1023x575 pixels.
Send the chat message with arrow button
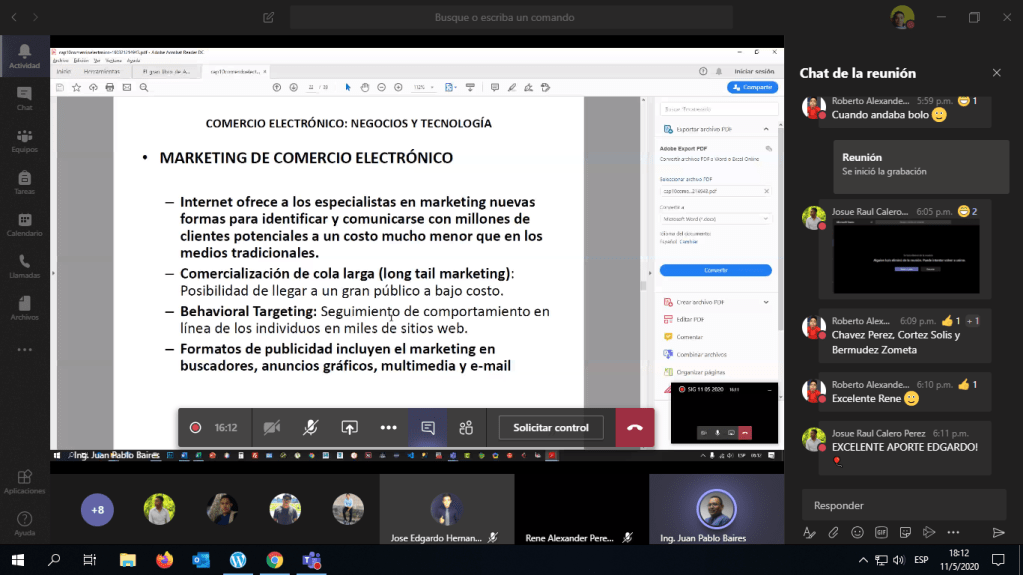coord(997,532)
